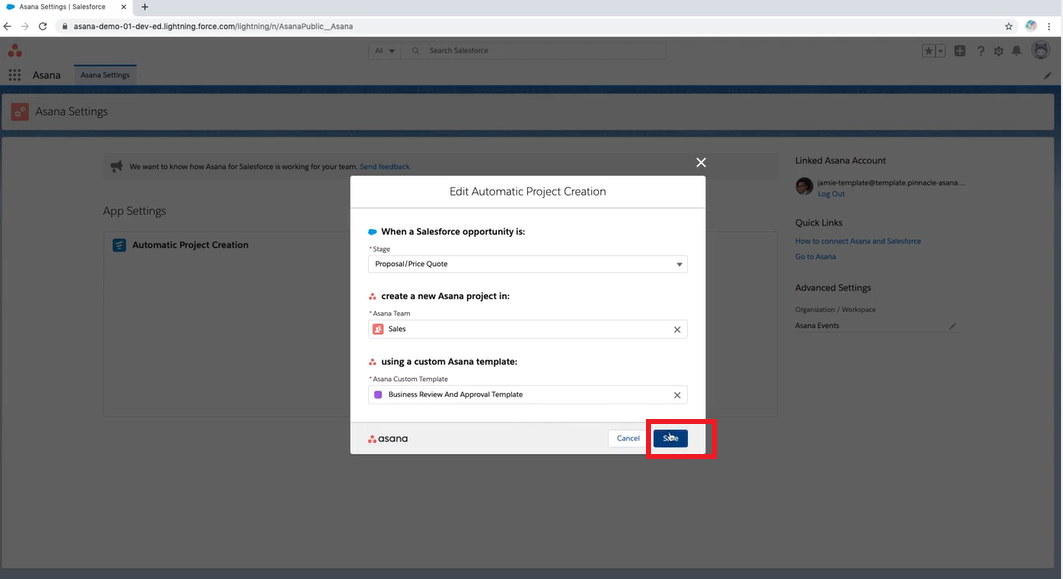
Task: Click the Send feedback link
Action: pyautogui.click(x=384, y=166)
